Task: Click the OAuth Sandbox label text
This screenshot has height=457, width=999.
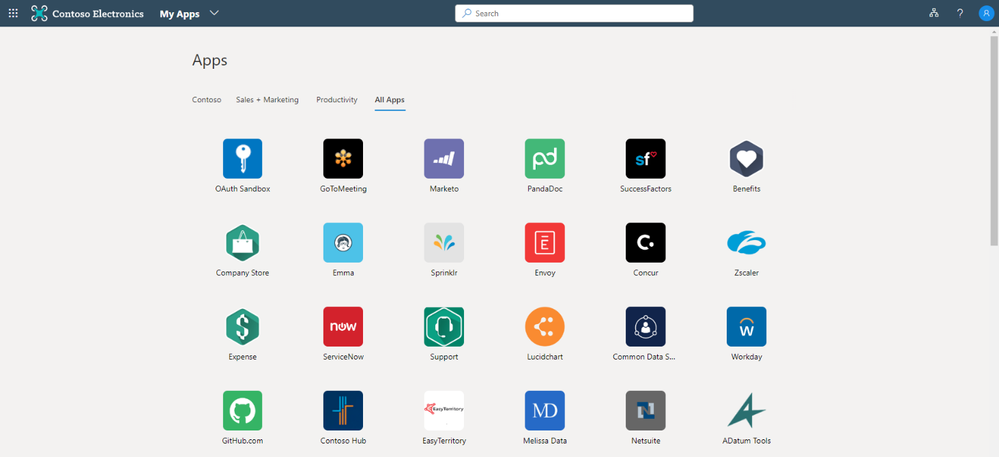Action: click(242, 189)
